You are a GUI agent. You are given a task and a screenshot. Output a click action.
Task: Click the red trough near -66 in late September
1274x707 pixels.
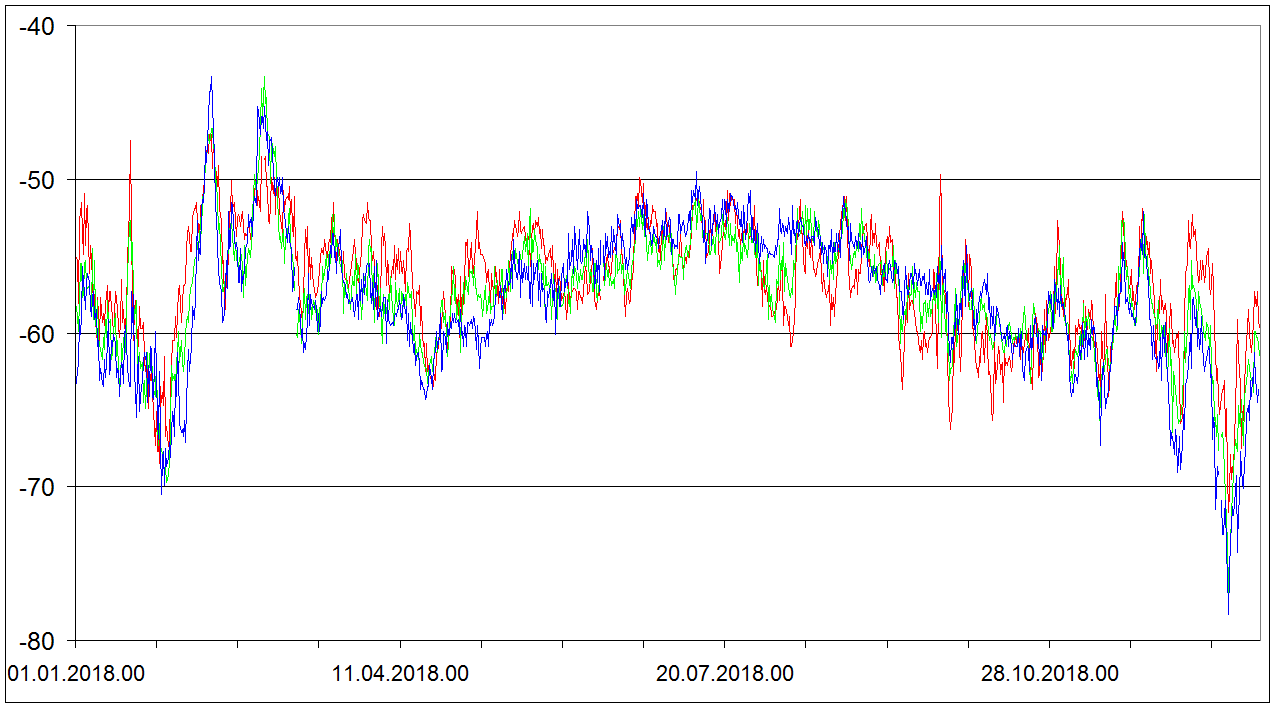[x=950, y=428]
